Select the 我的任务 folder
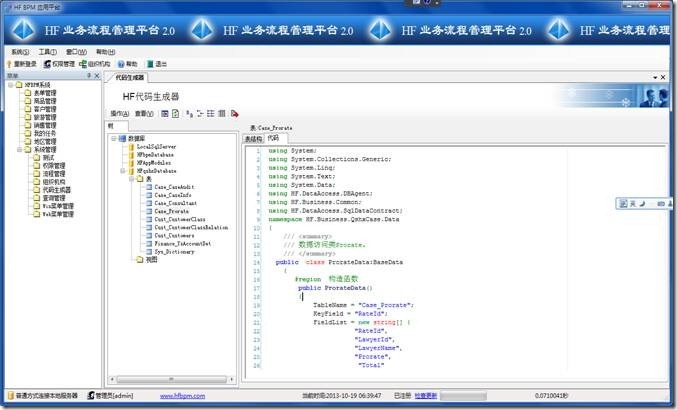 [41, 133]
